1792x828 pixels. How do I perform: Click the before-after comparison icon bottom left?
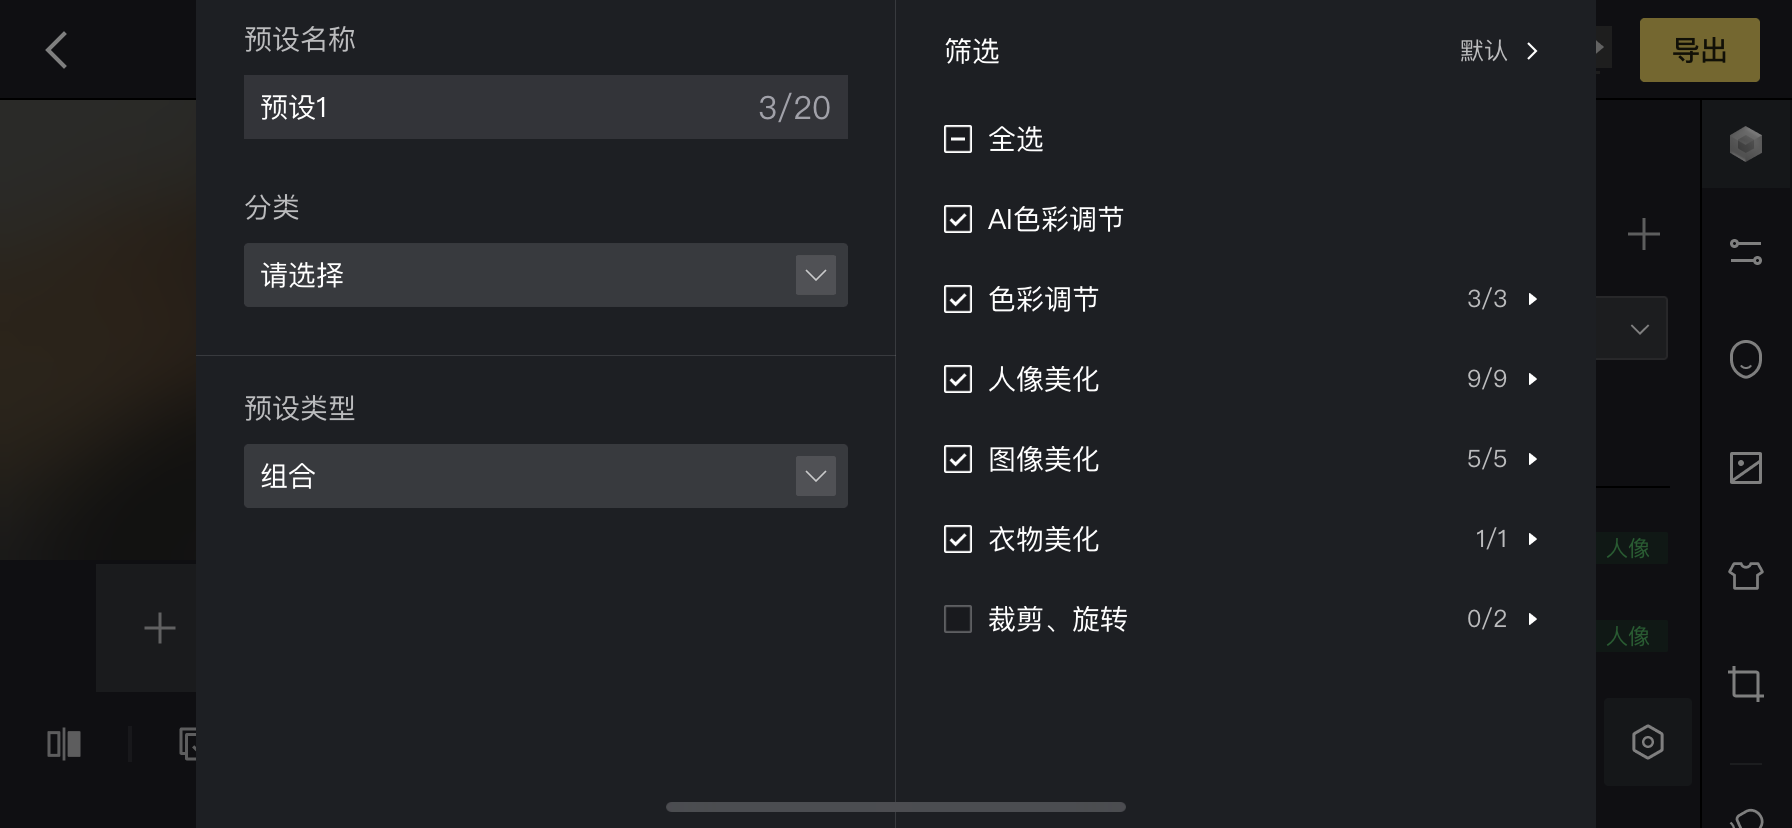(x=64, y=745)
